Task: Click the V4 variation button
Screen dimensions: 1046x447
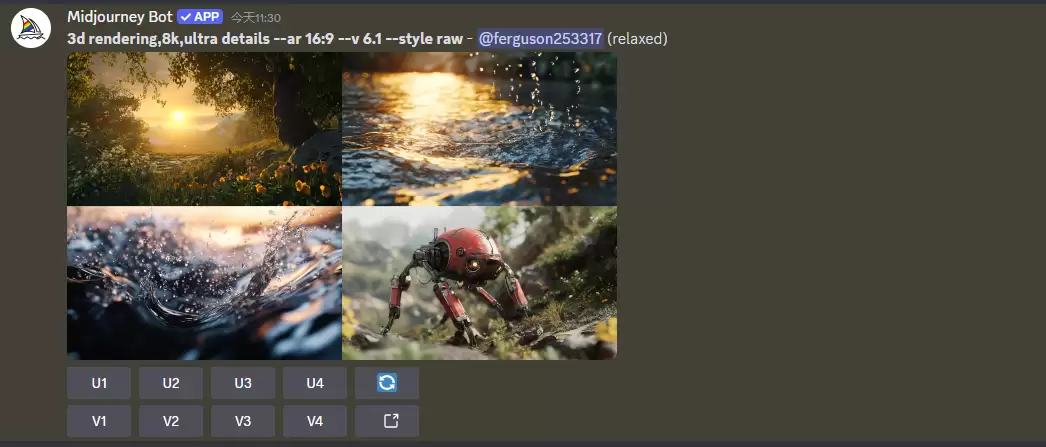Action: point(315,421)
